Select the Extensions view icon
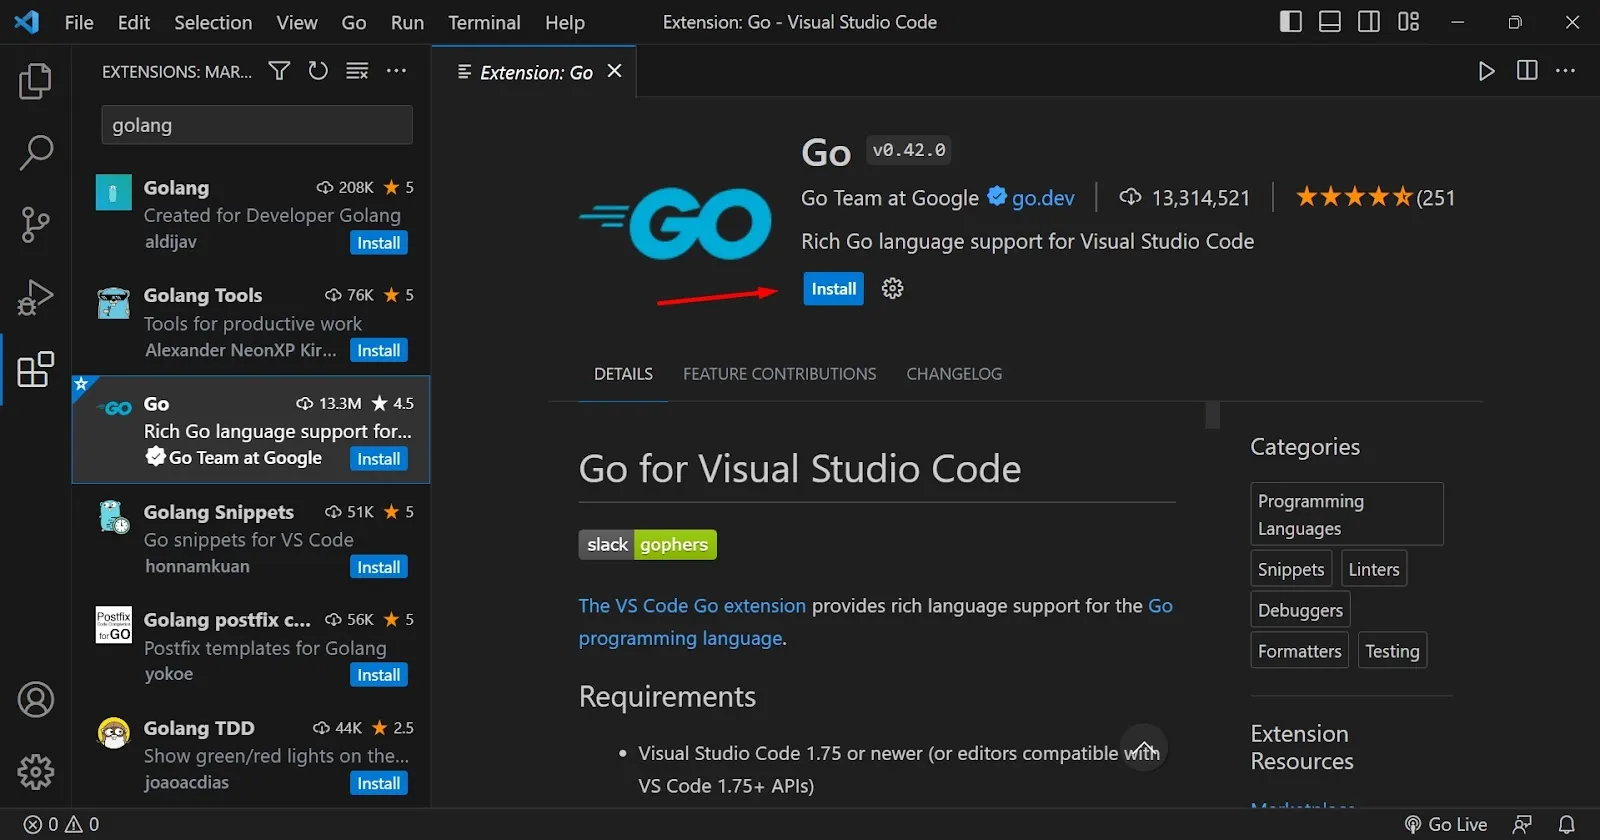The width and height of the screenshot is (1600, 840). pos(36,369)
